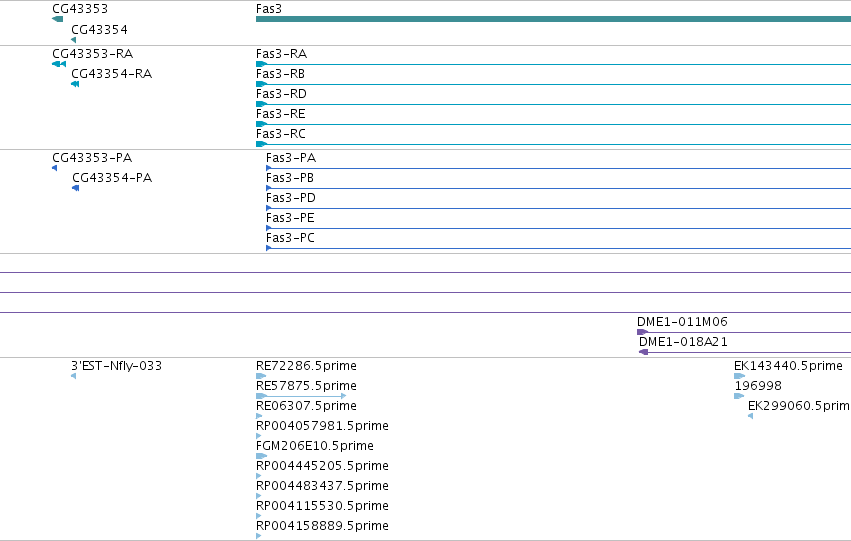Select the Fas3-PB protein label
Screen dimensions: 851x541
(x=290, y=178)
